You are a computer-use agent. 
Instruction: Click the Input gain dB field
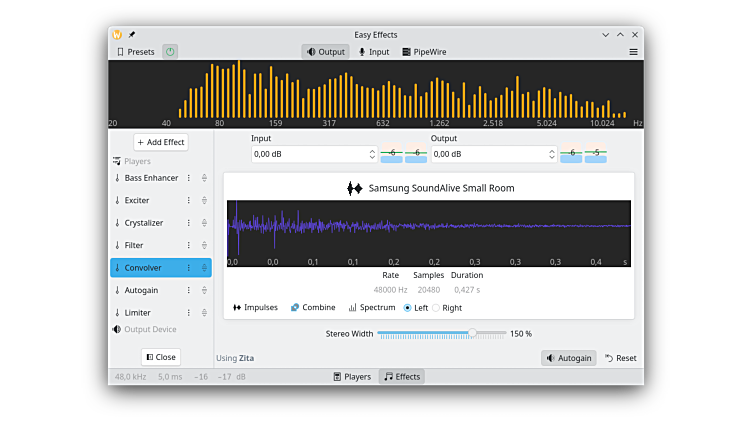click(x=308, y=154)
